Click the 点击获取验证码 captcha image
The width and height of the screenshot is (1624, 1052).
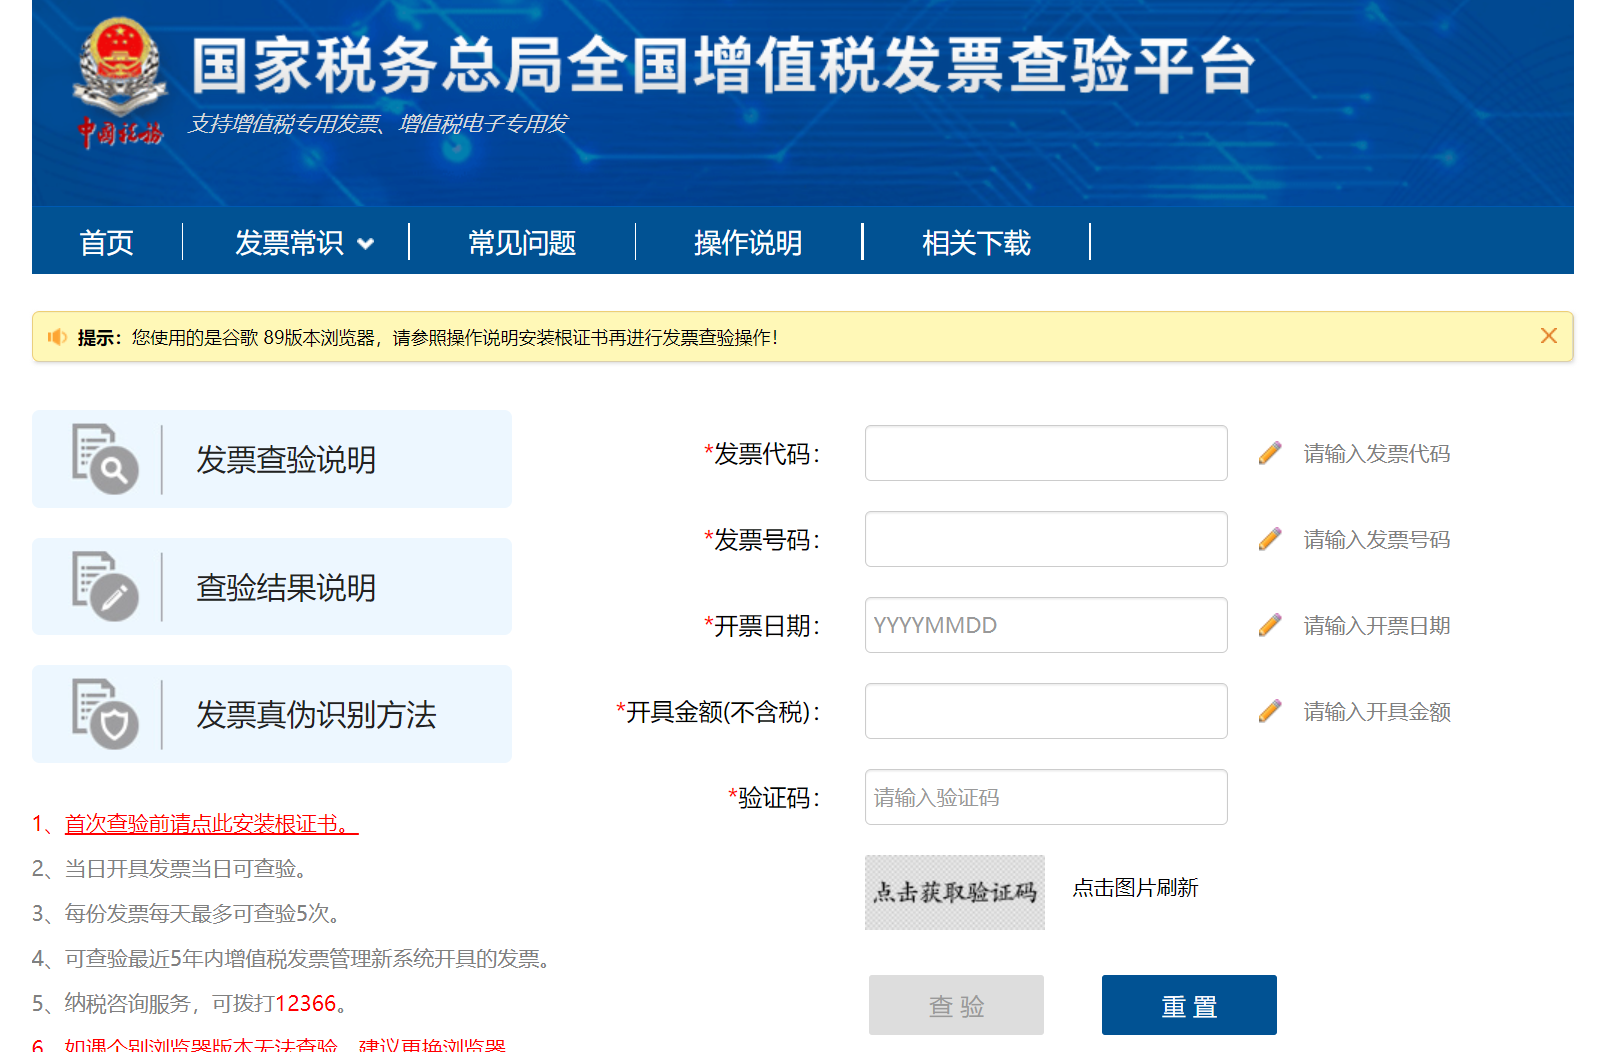coord(955,892)
